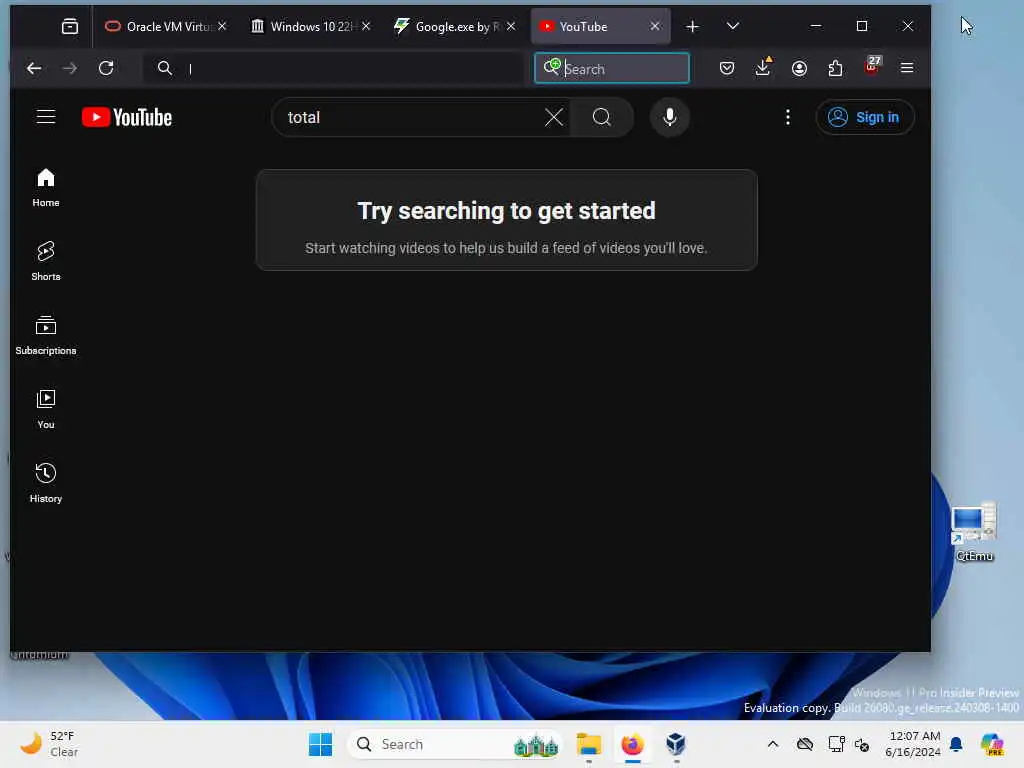Reload the page with refresh button
The width and height of the screenshot is (1024, 768).
(106, 69)
